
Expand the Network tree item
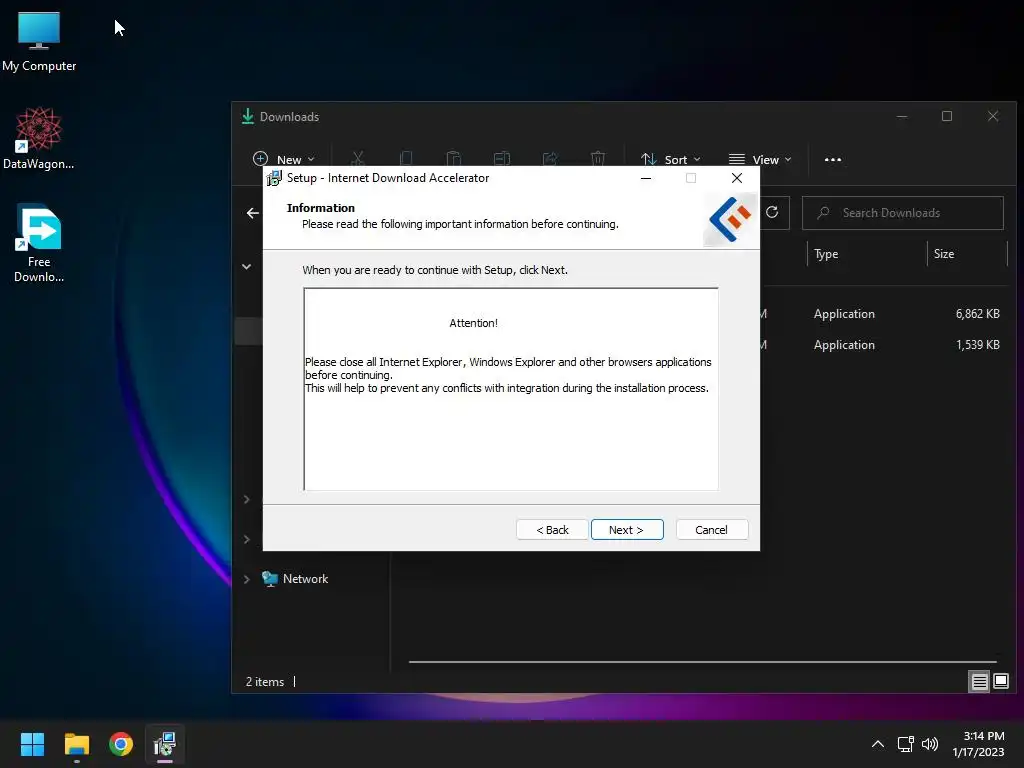(x=246, y=579)
